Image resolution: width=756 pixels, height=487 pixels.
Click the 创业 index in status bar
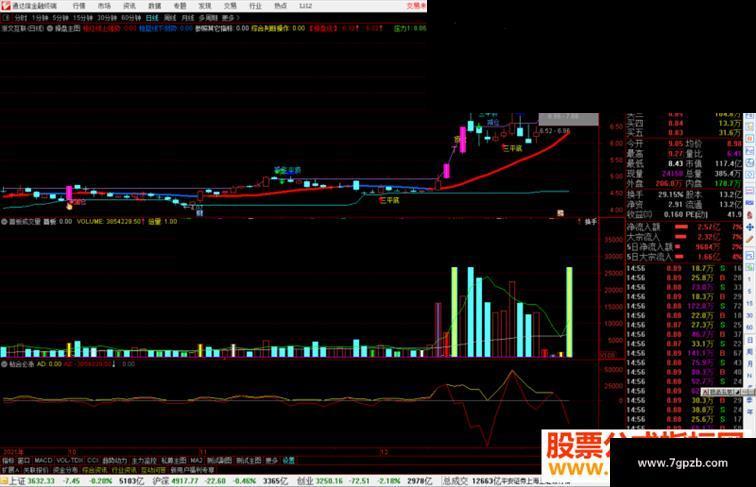(x=305, y=481)
